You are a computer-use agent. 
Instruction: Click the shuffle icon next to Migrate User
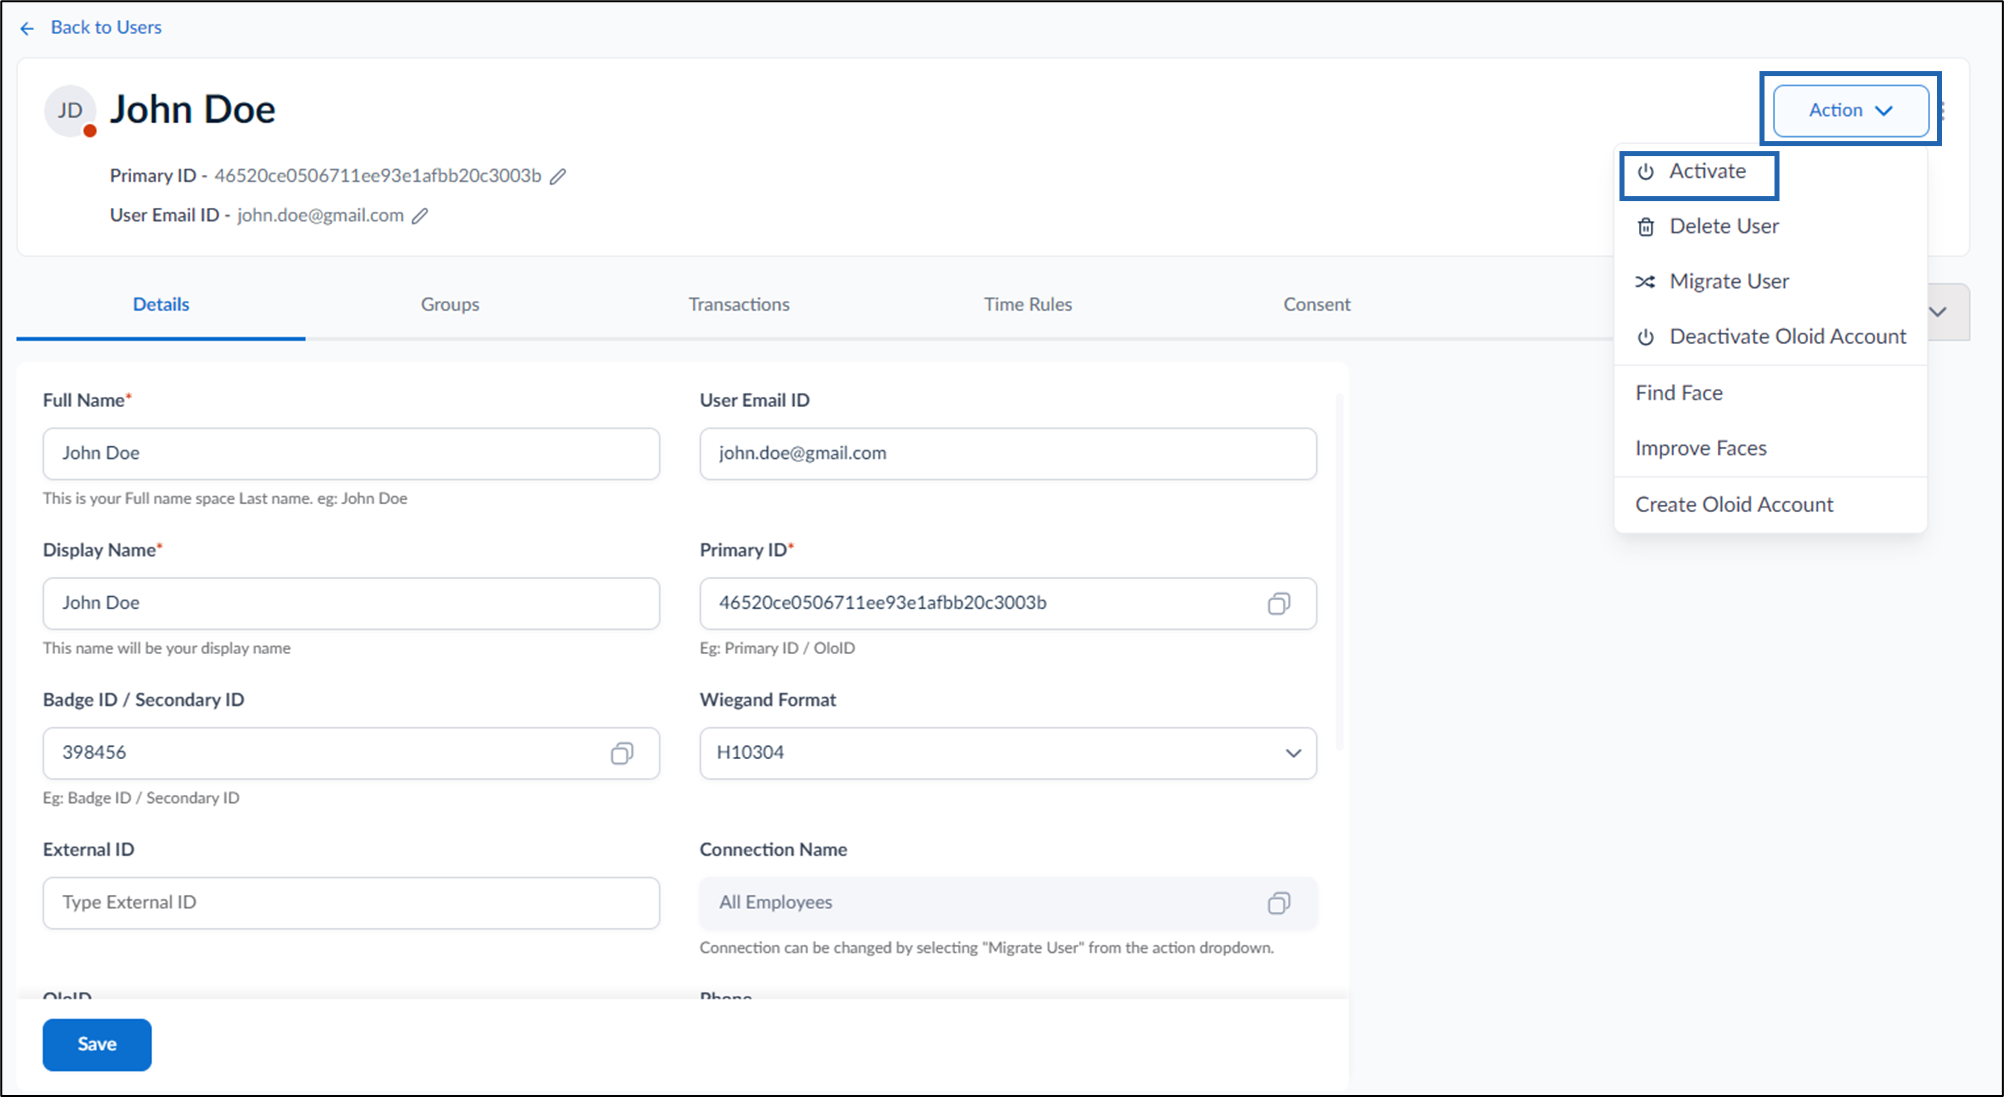[1645, 282]
